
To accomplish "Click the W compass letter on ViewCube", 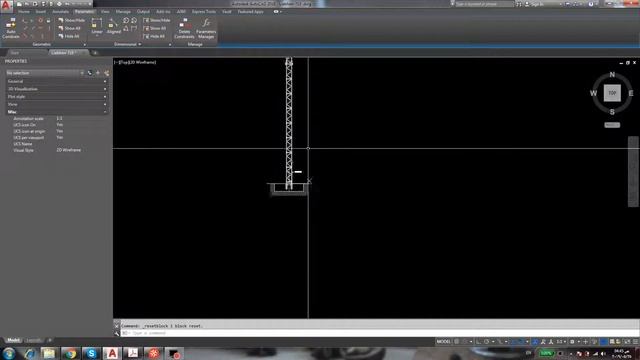I will point(593,93).
